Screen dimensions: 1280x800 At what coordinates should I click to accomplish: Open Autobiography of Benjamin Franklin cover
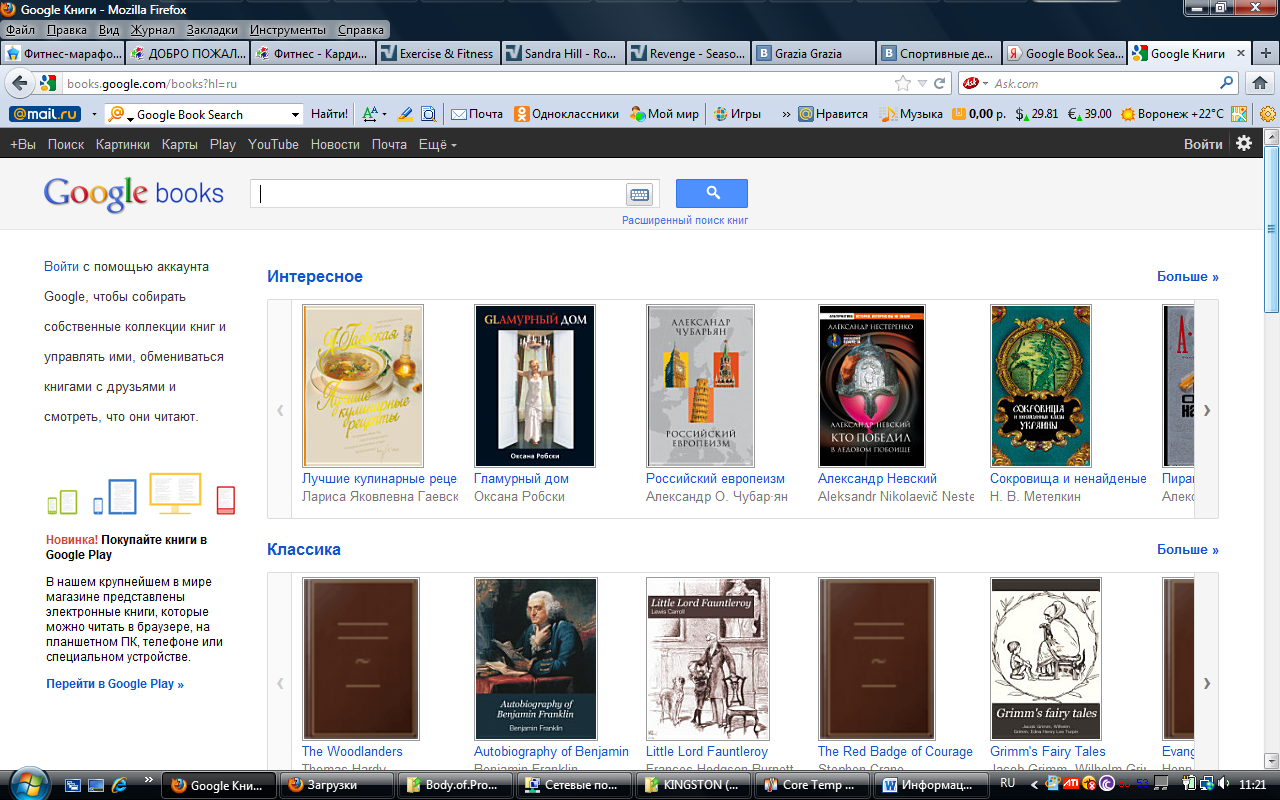point(535,659)
